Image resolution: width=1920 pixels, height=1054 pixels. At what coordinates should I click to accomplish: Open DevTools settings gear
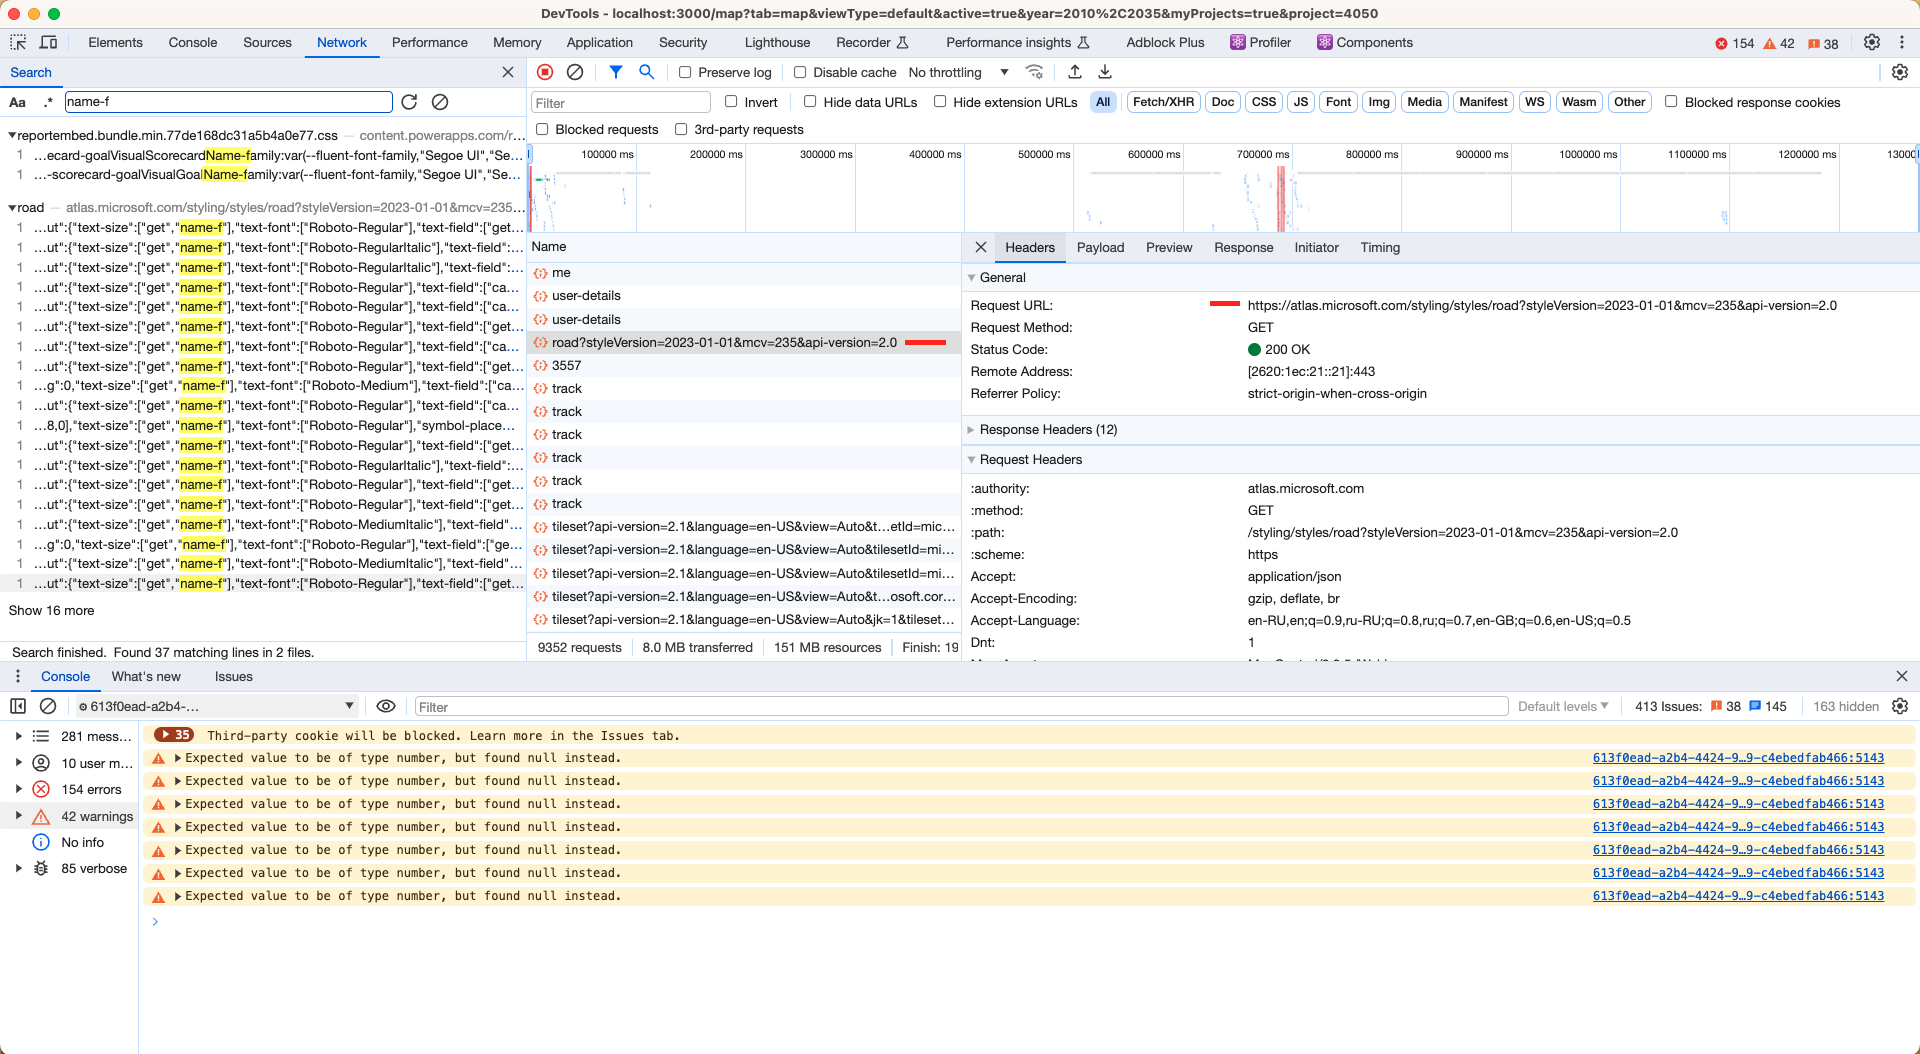tap(1872, 42)
